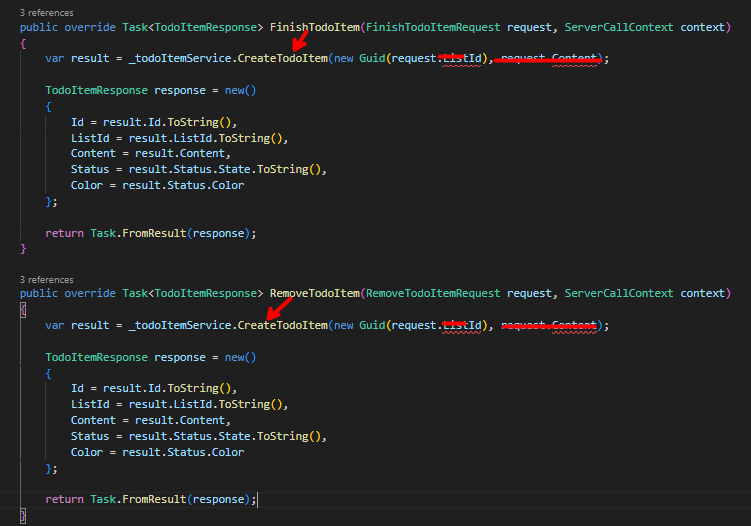Click the FinishTodoItem method name
751x526 pixels.
[315, 27]
